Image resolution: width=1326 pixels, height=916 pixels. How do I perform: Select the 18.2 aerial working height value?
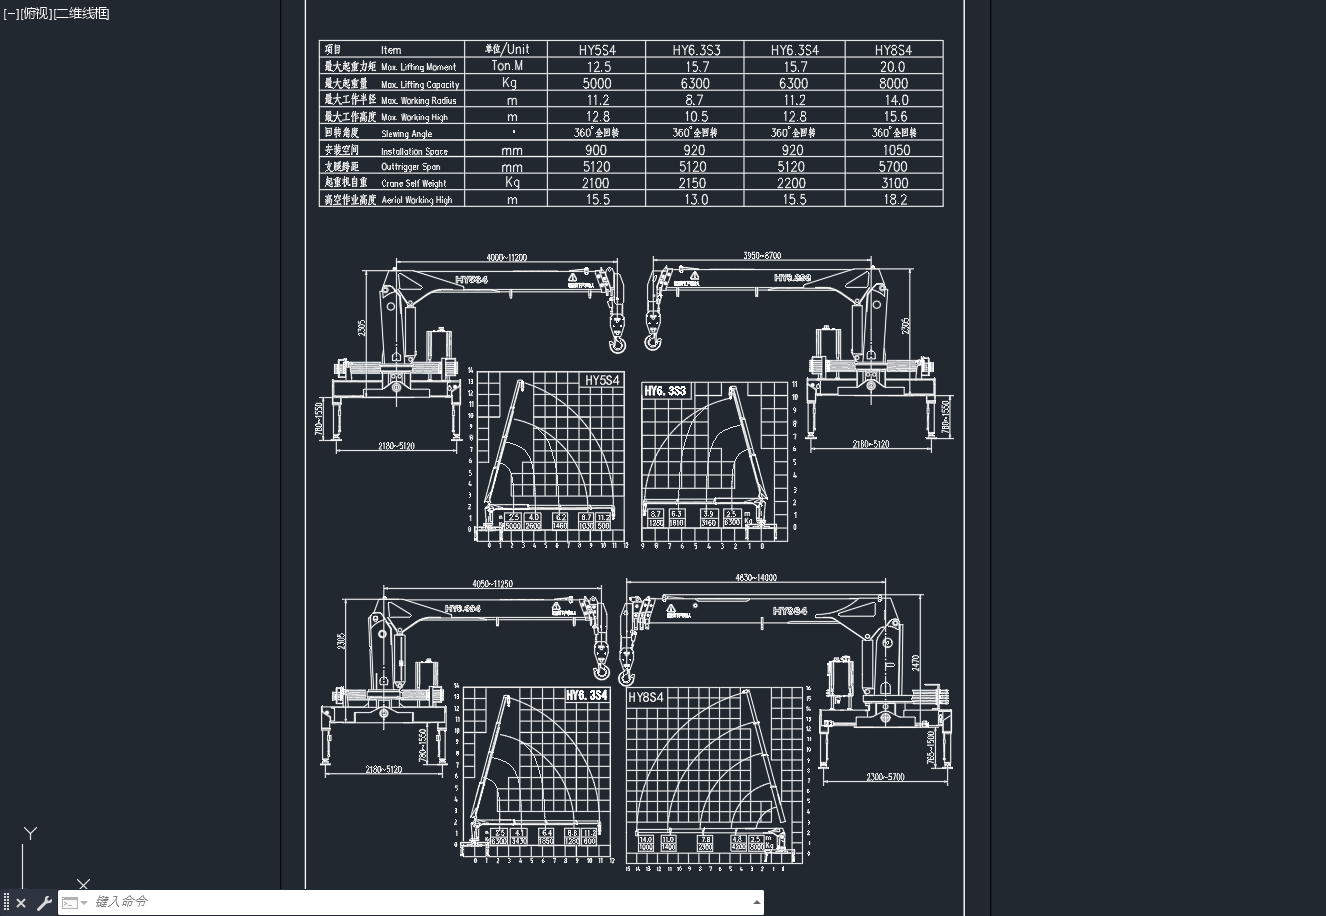point(895,200)
